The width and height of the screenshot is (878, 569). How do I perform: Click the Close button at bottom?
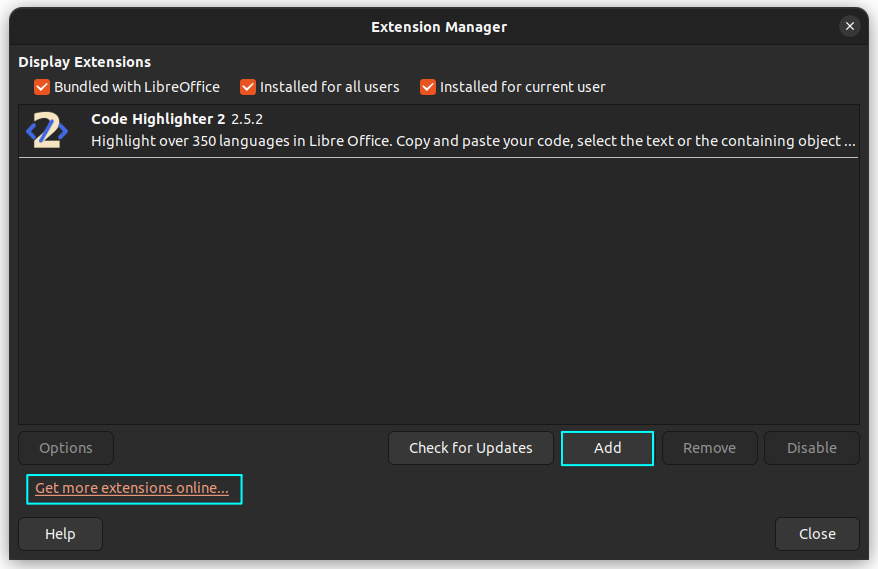818,534
